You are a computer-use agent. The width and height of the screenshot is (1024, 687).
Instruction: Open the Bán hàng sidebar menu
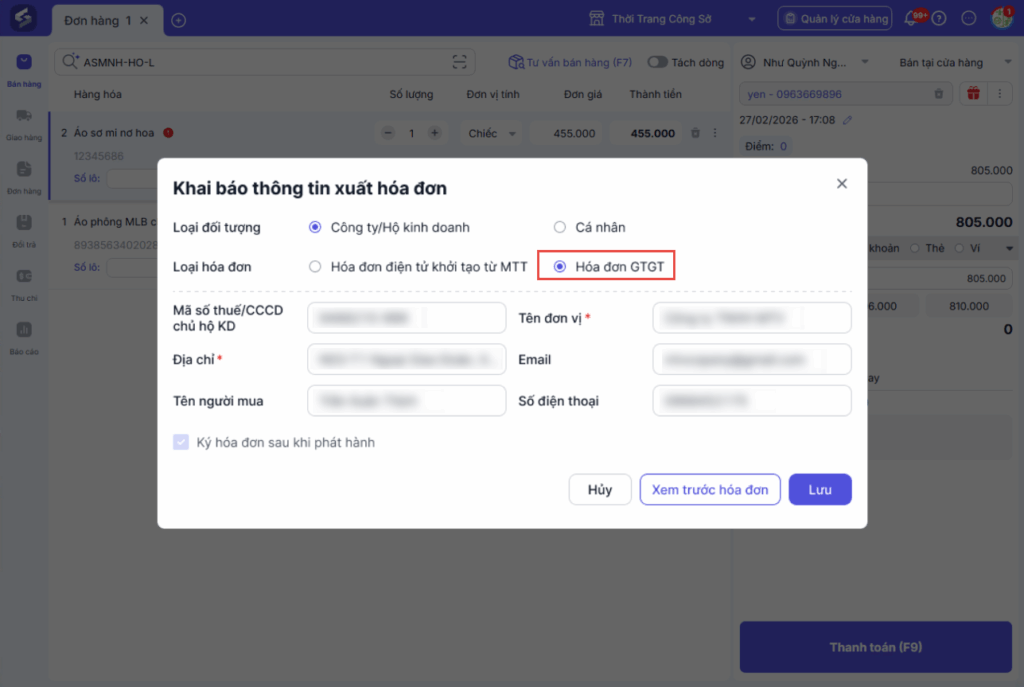coord(24,68)
